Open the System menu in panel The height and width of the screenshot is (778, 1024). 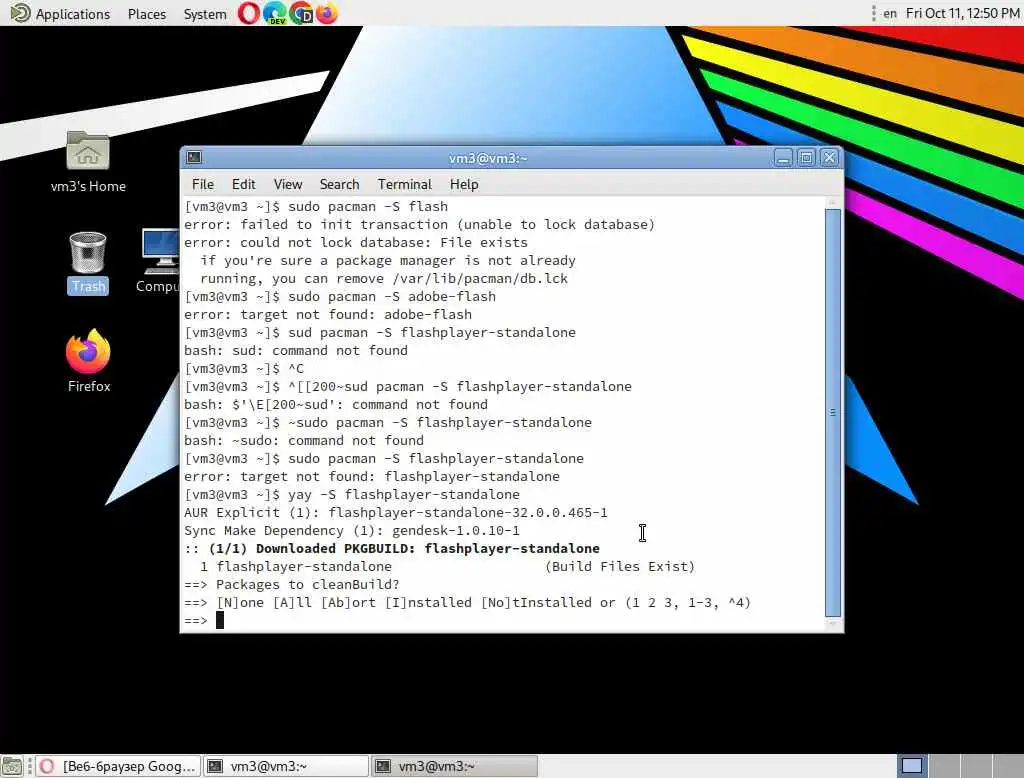[x=204, y=14]
